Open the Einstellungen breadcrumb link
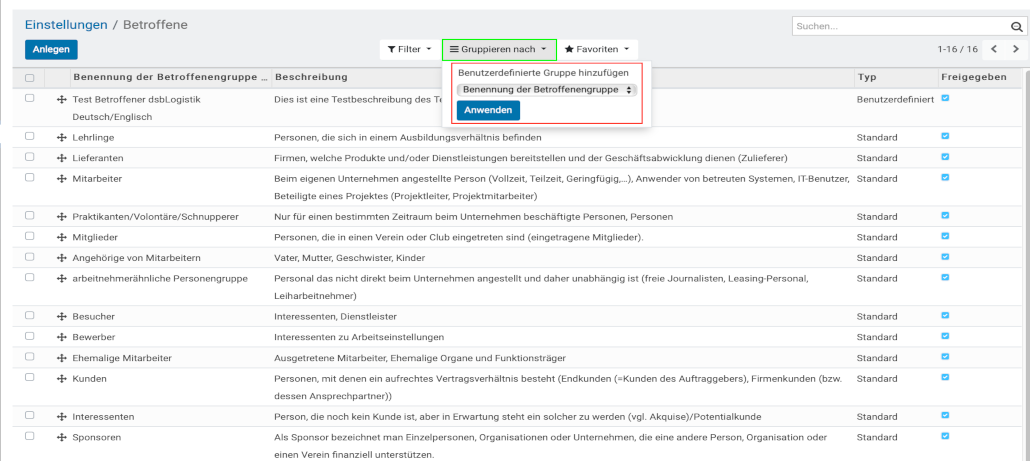The image size is (1030, 461). click(x=66, y=24)
